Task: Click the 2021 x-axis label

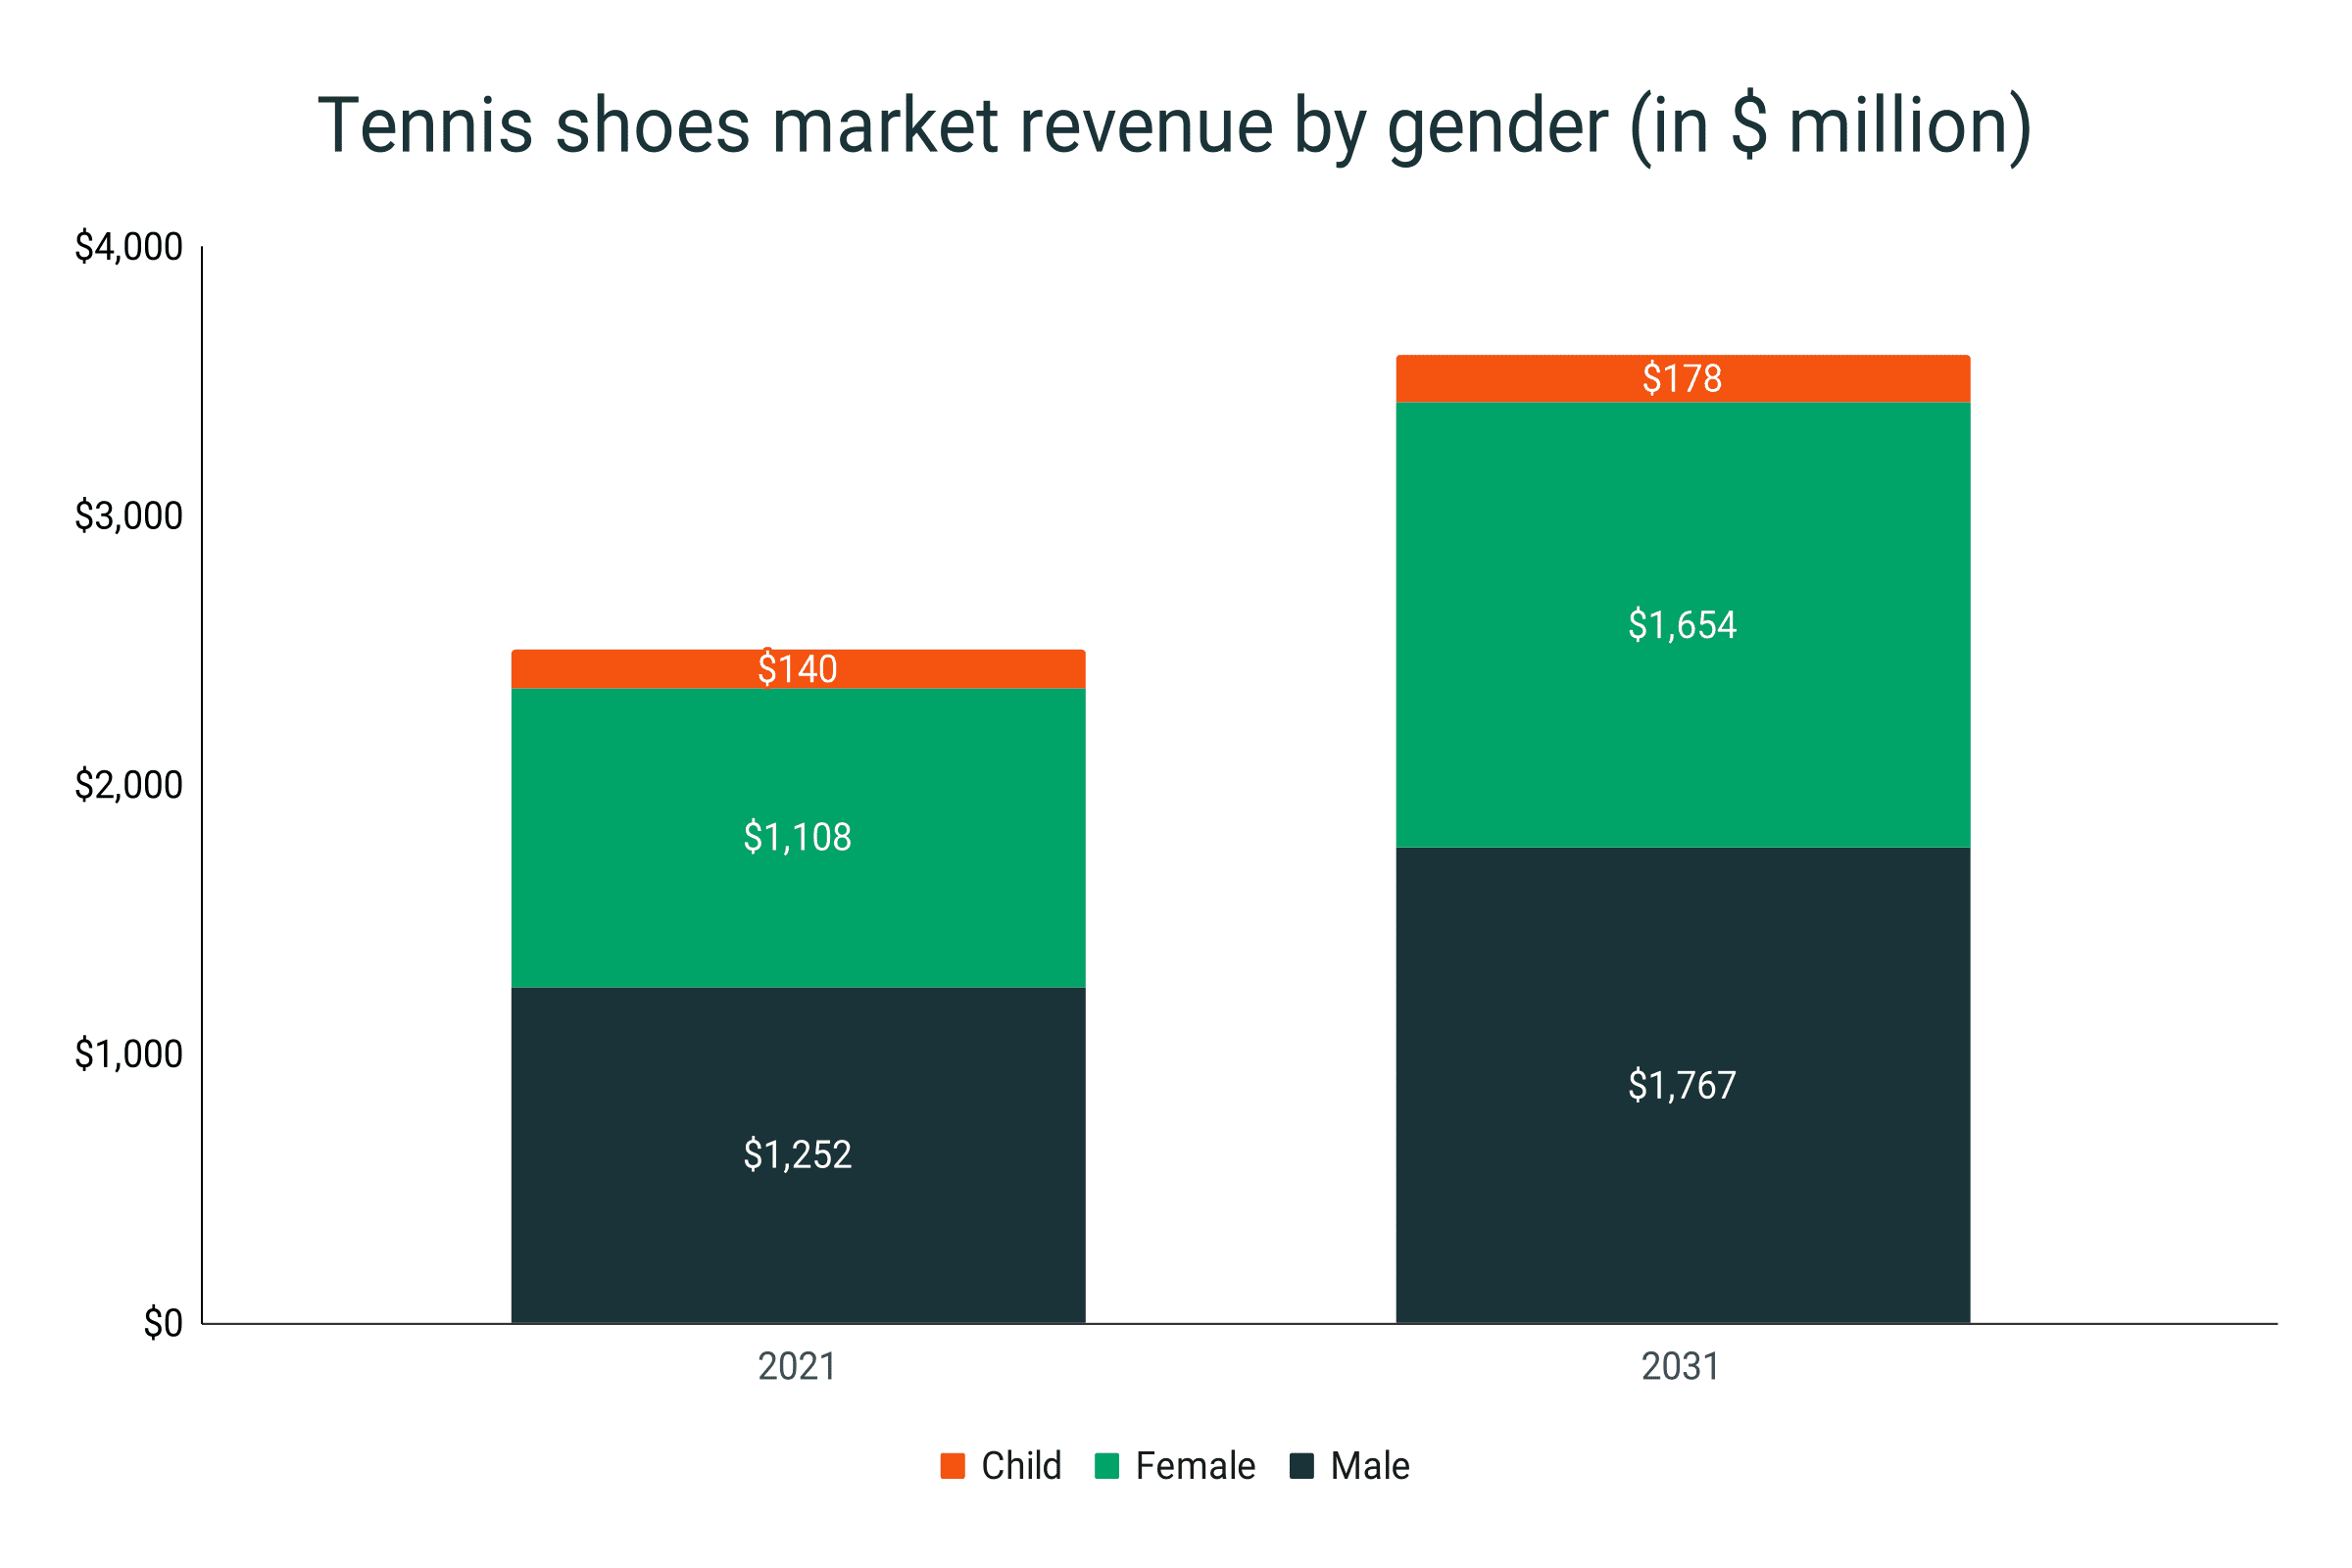Action: 797,1367
